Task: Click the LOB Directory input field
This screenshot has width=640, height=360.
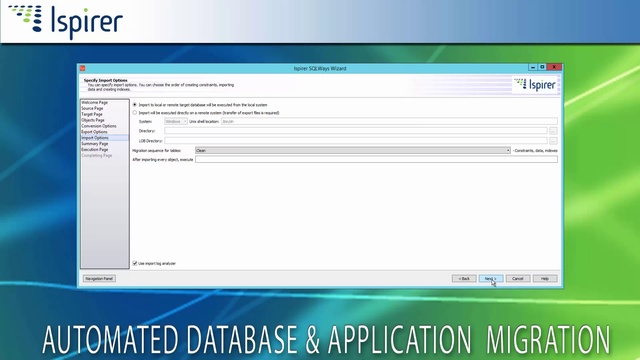Action: [x=356, y=140]
